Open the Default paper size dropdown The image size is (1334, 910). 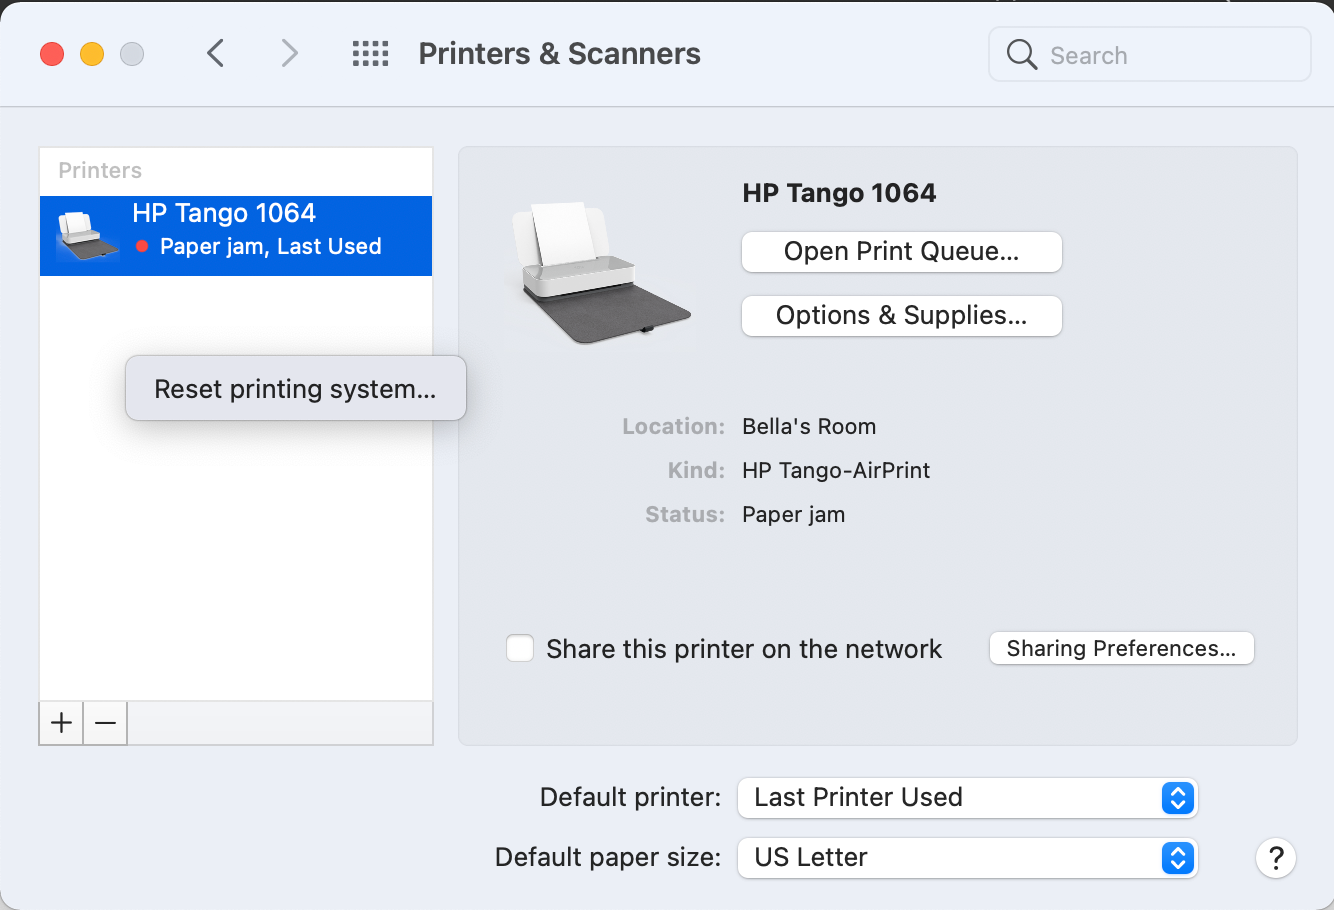coord(967,857)
